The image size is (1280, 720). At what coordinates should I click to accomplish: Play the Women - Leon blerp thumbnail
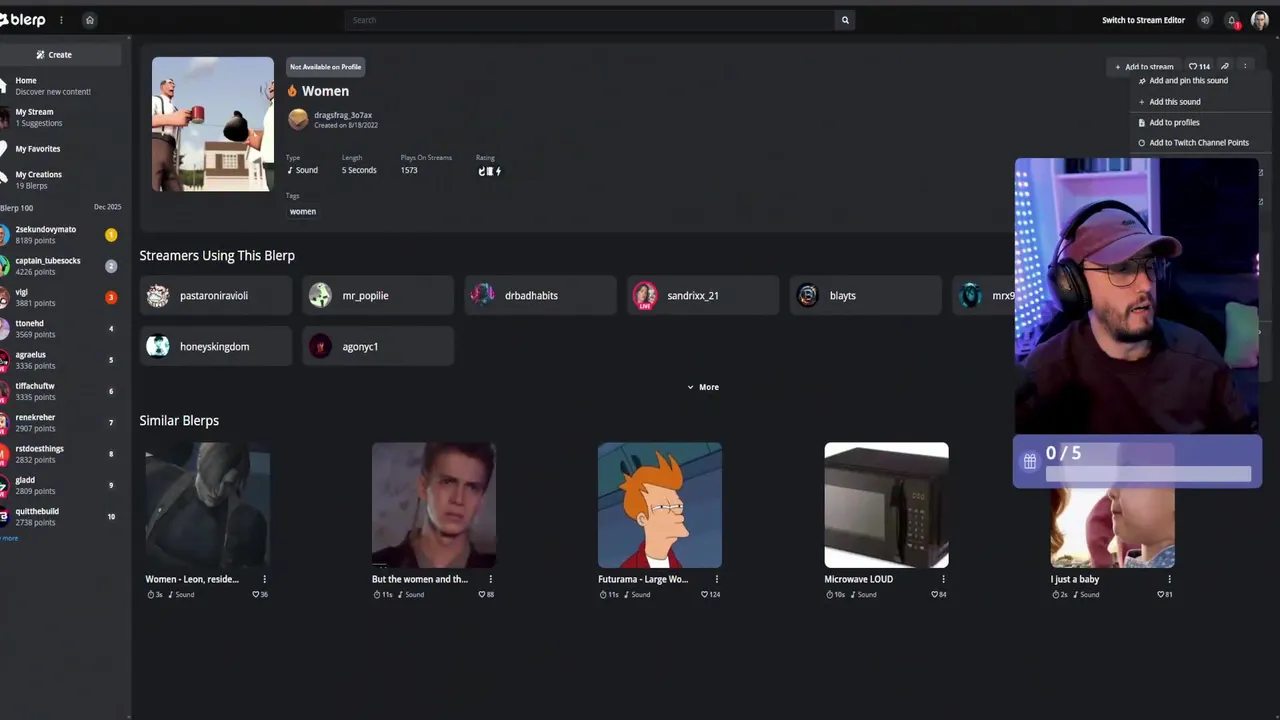point(208,505)
